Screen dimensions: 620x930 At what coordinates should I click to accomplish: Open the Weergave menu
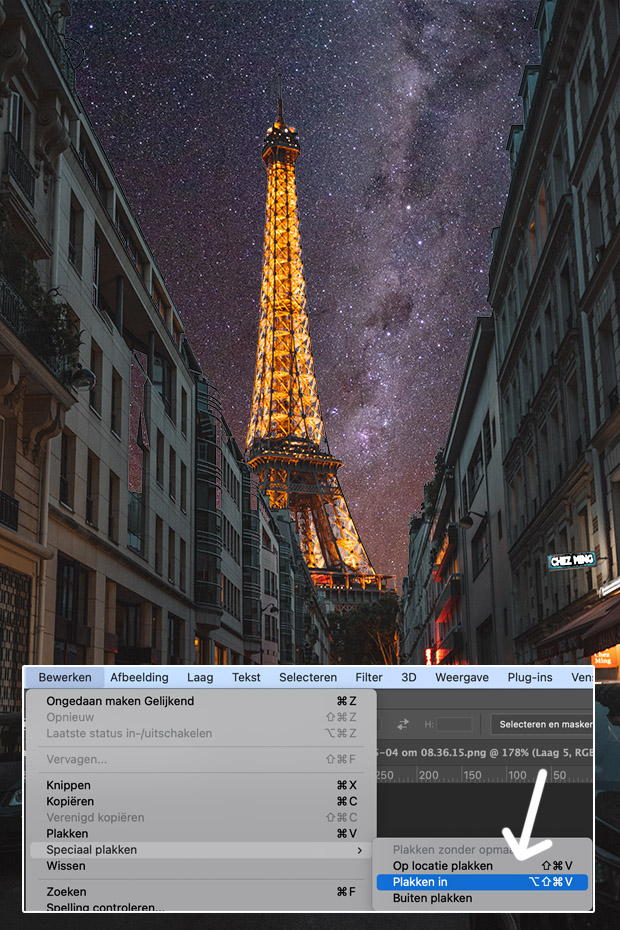(462, 677)
